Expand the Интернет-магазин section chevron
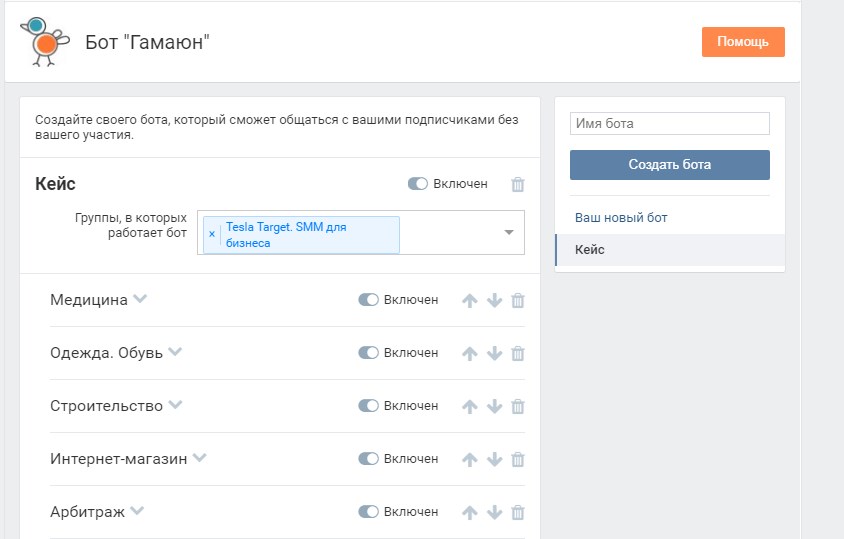The width and height of the screenshot is (844, 539). click(200, 458)
